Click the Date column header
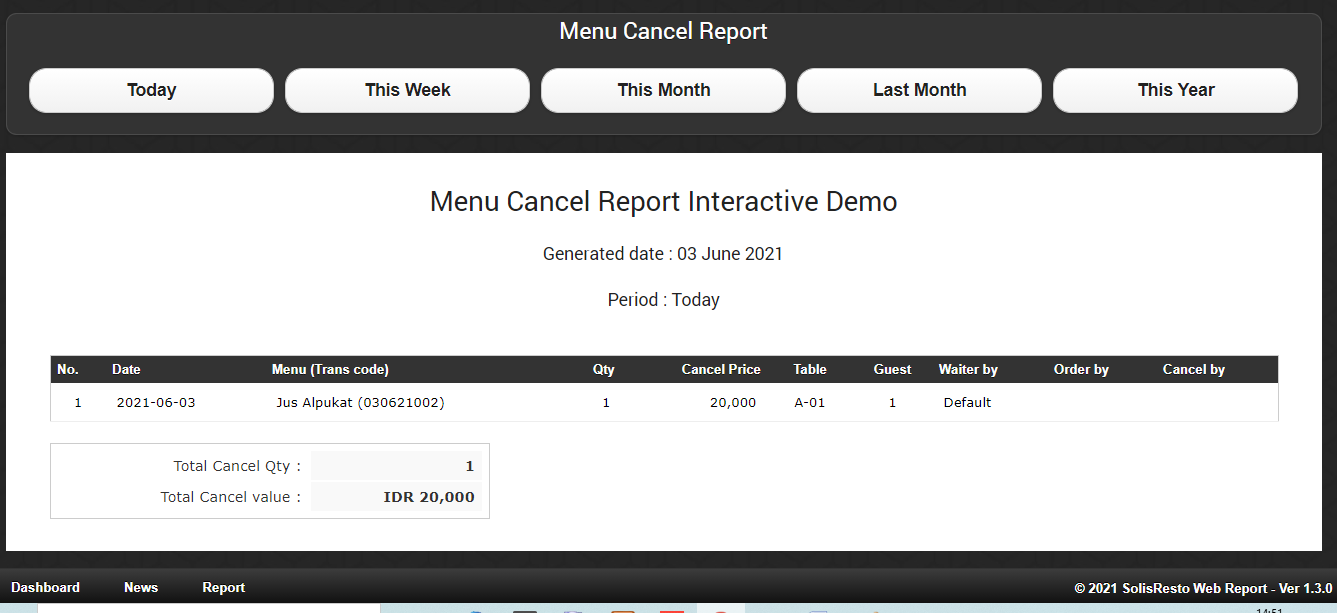 [126, 369]
